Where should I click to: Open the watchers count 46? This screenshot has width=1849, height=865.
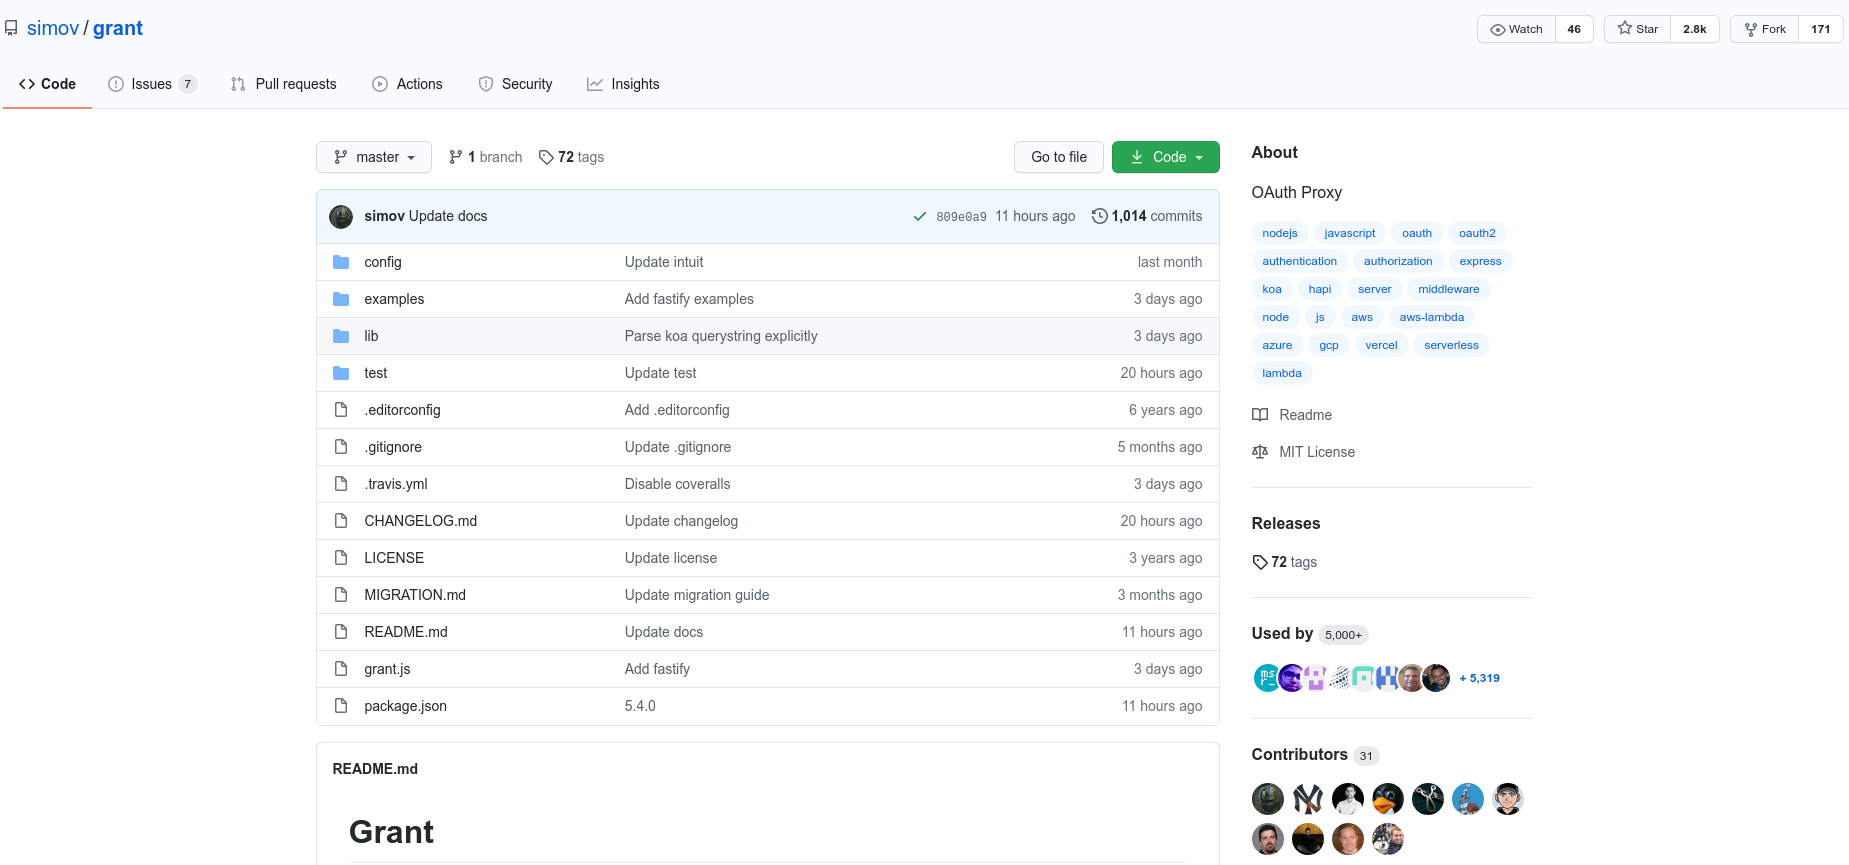[1574, 29]
